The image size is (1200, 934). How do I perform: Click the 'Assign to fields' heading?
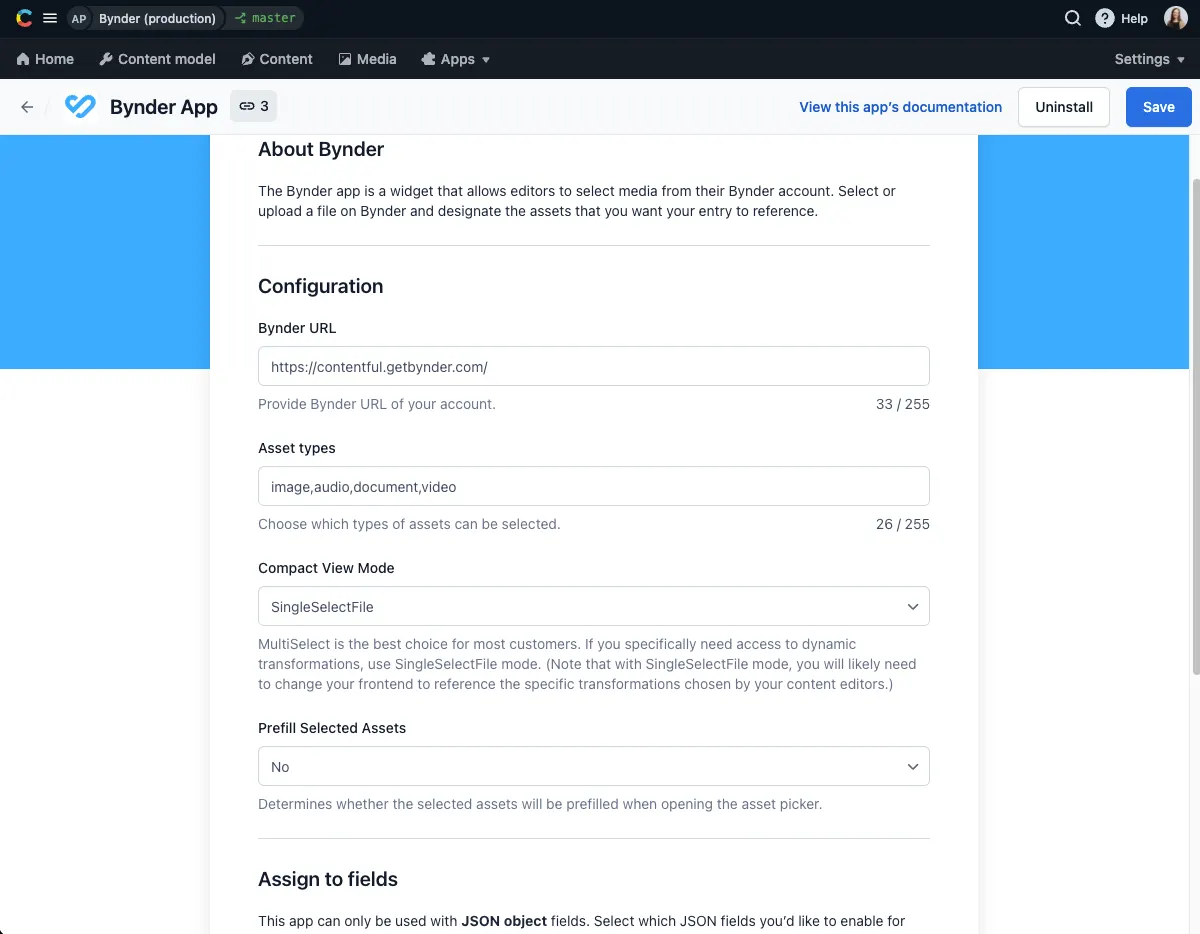pos(328,879)
